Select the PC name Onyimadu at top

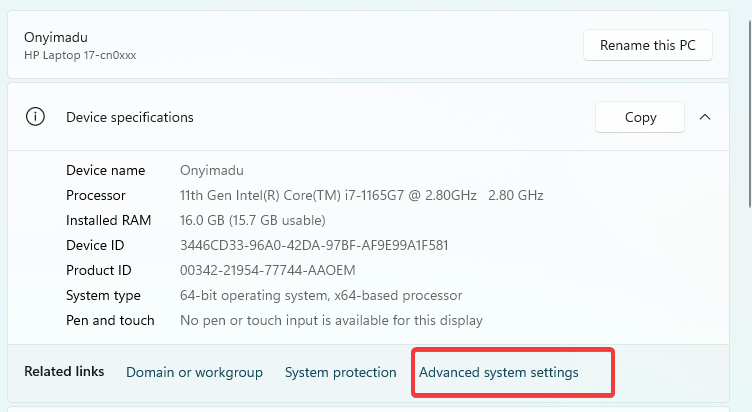(56, 37)
